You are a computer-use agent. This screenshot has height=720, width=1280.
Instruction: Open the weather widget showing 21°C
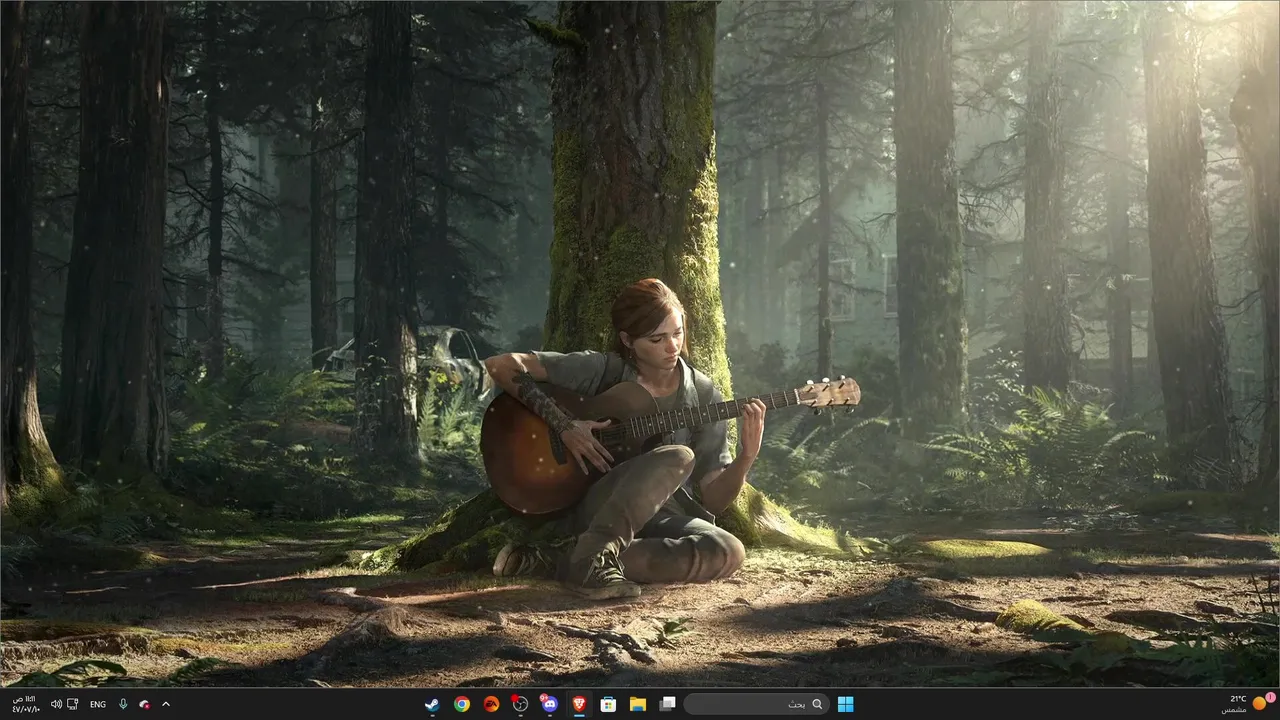pyautogui.click(x=1249, y=704)
